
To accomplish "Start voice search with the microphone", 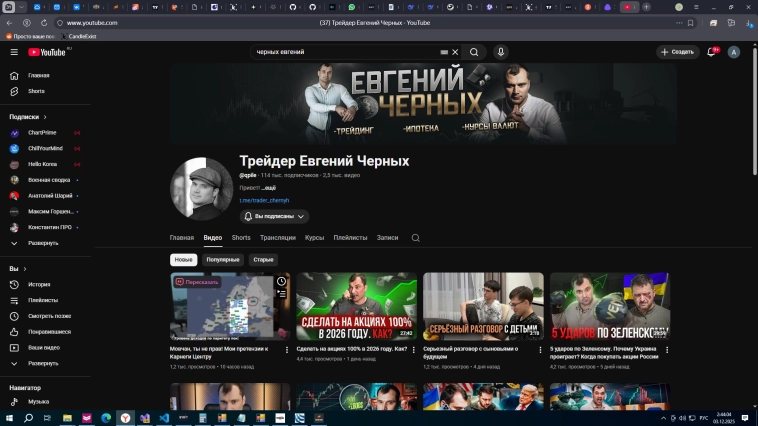I will [x=501, y=52].
